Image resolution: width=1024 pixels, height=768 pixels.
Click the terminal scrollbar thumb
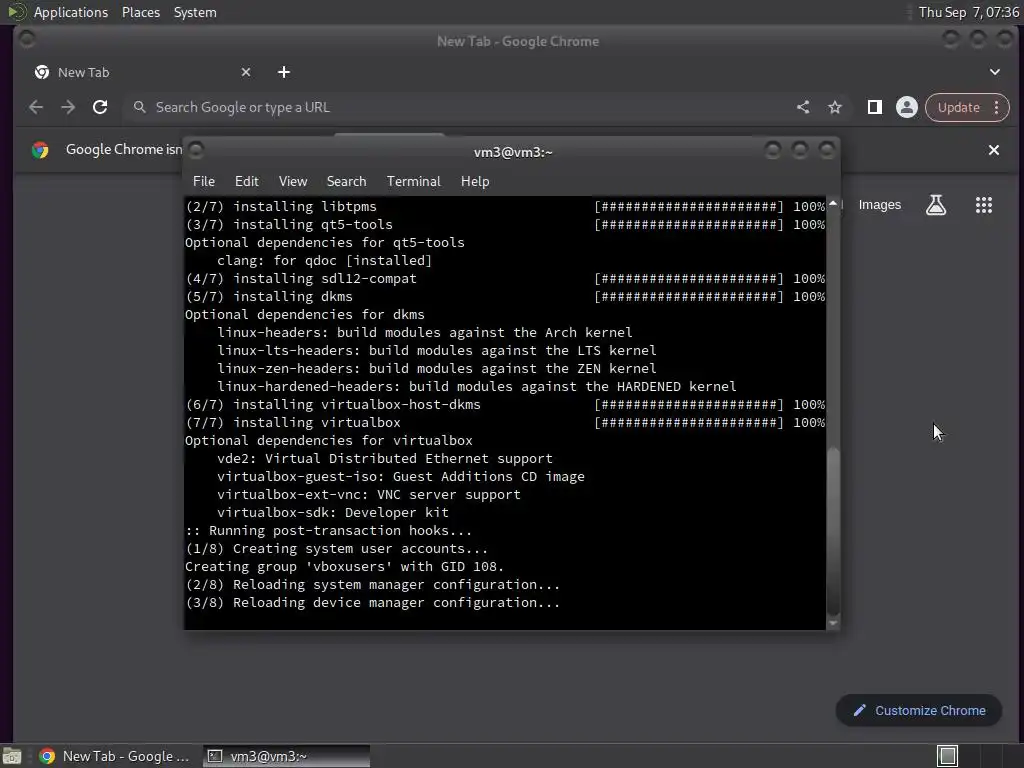(833, 529)
